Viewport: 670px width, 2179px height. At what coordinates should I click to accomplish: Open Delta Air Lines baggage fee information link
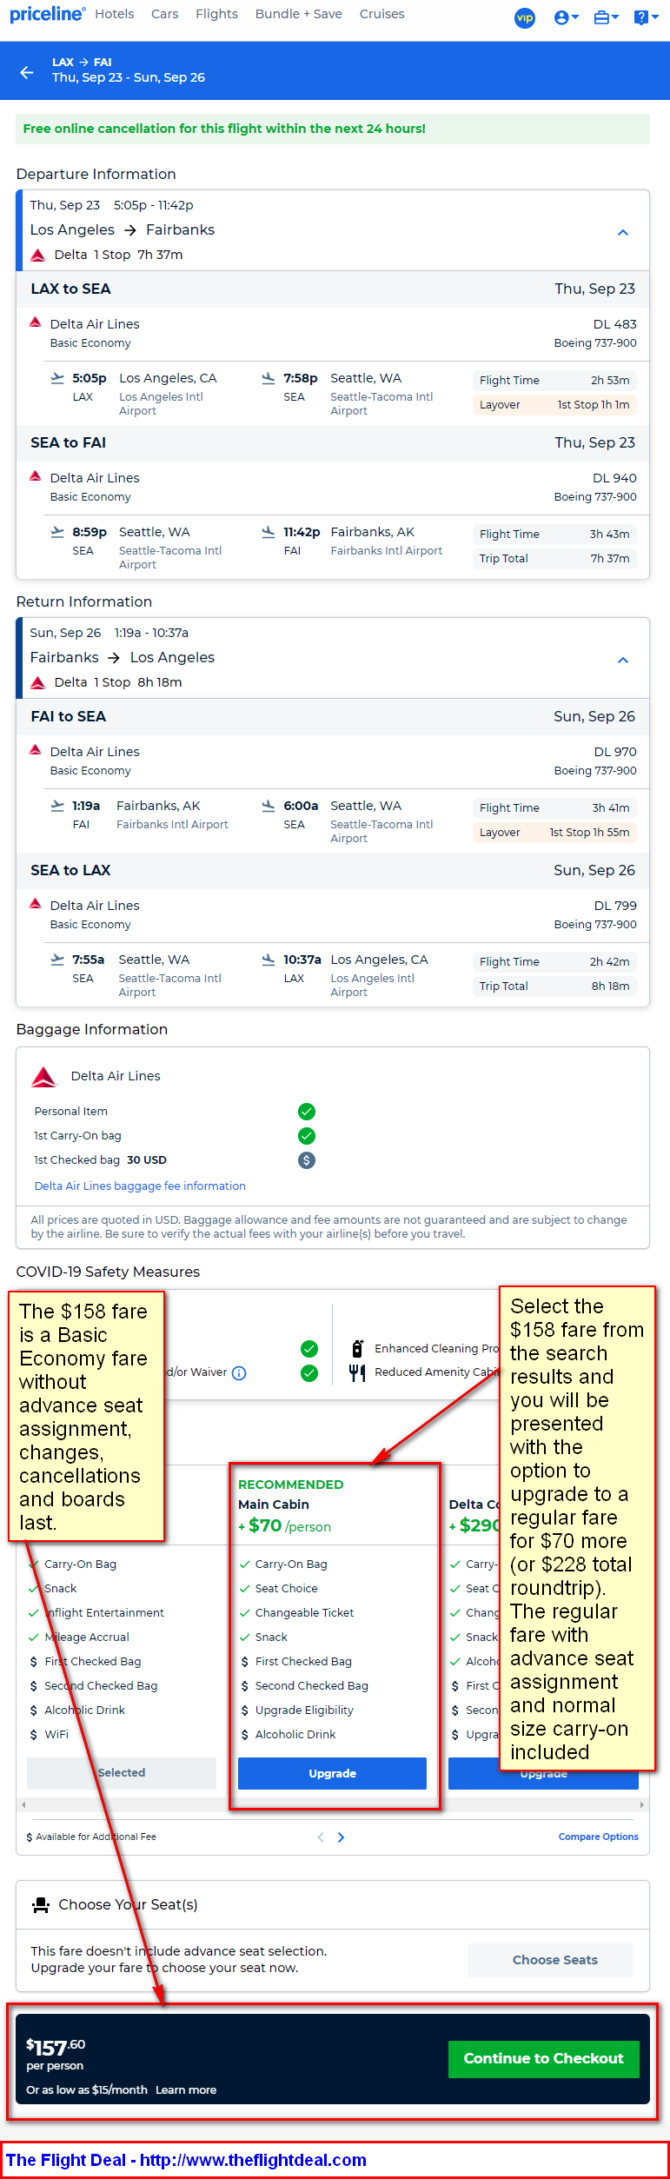click(140, 1186)
